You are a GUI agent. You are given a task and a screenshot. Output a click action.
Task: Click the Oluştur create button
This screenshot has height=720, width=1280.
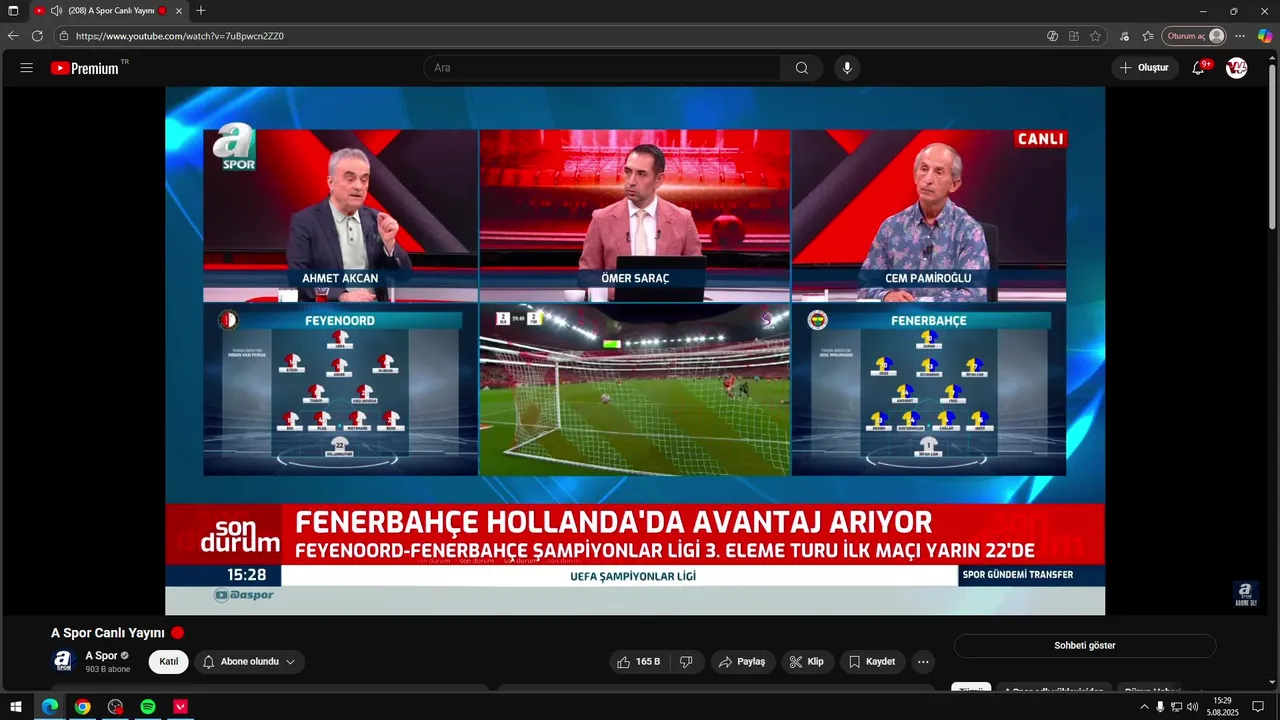coord(1144,68)
